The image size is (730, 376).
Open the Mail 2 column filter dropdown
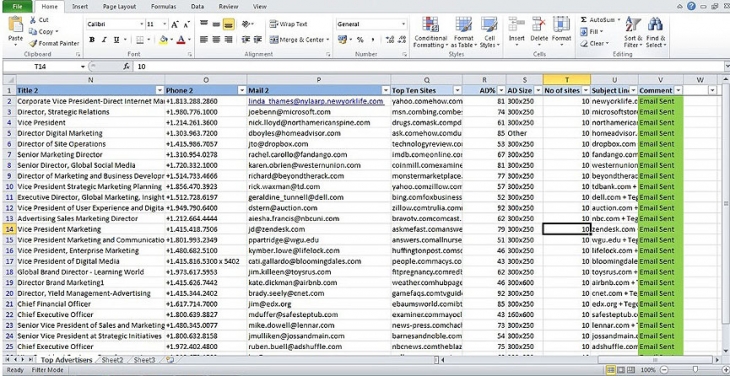tap(385, 90)
